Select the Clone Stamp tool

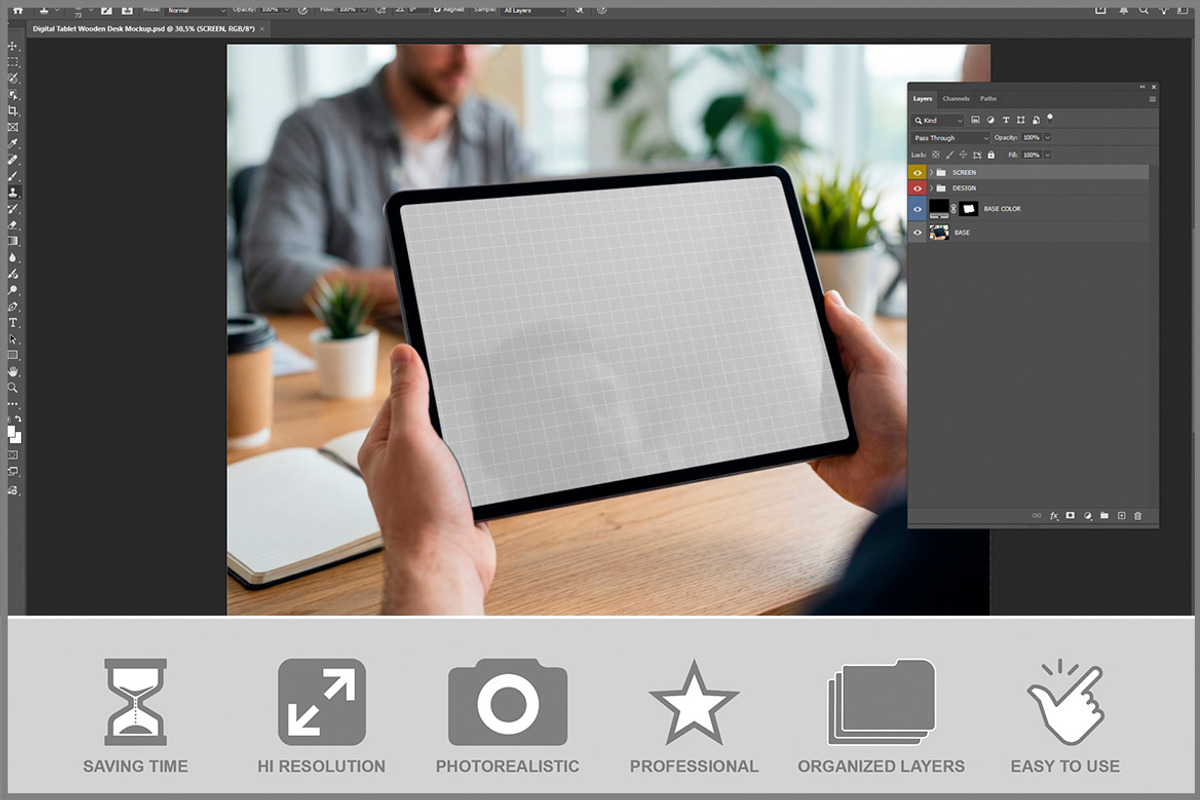tap(14, 192)
